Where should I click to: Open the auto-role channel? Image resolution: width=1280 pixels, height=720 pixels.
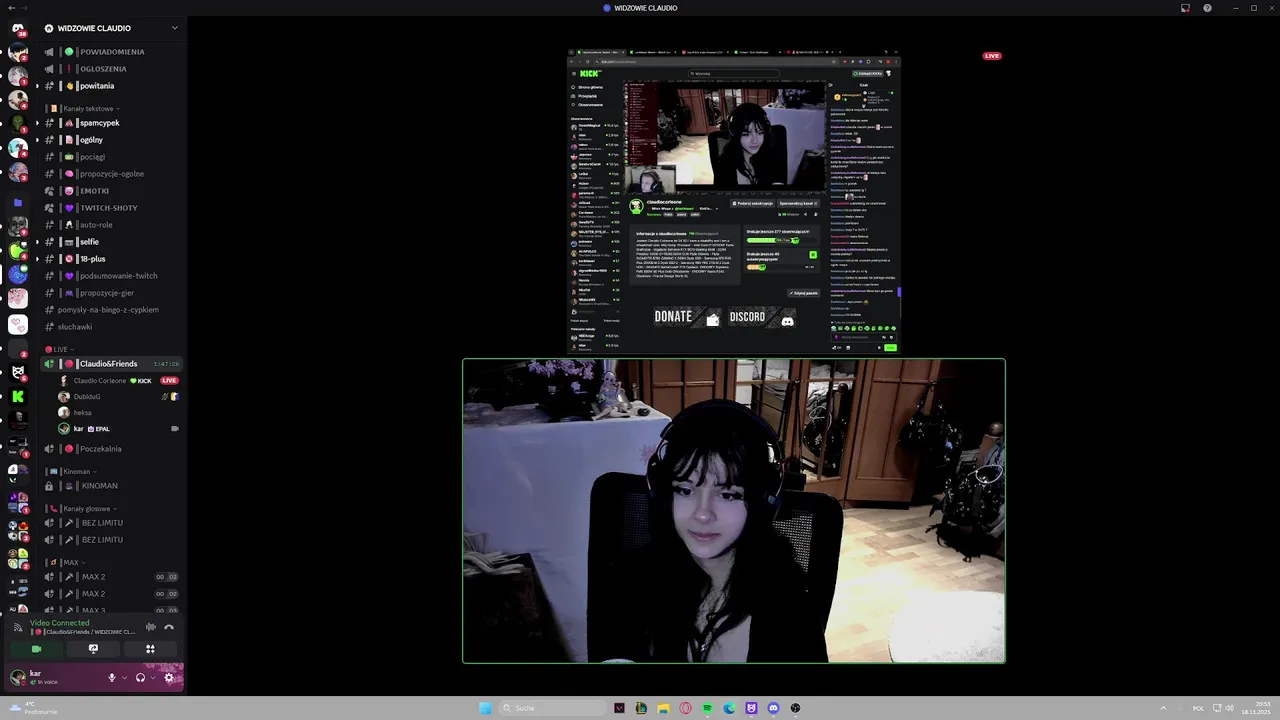tap(110, 225)
